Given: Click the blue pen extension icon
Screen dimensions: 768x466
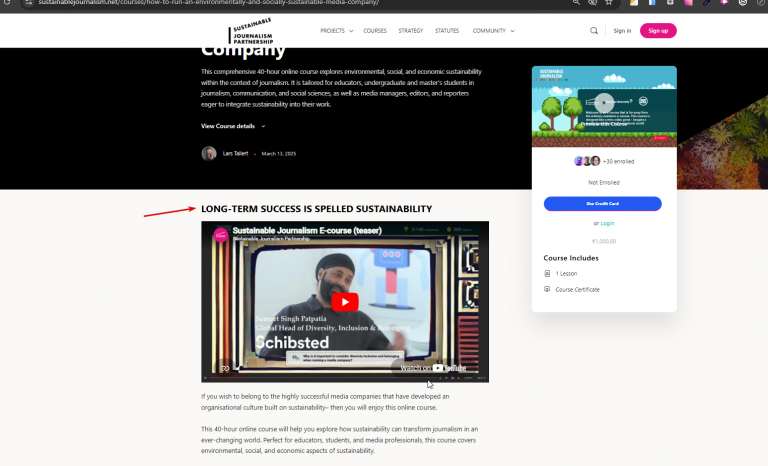Looking at the screenshot, I should [706, 2].
